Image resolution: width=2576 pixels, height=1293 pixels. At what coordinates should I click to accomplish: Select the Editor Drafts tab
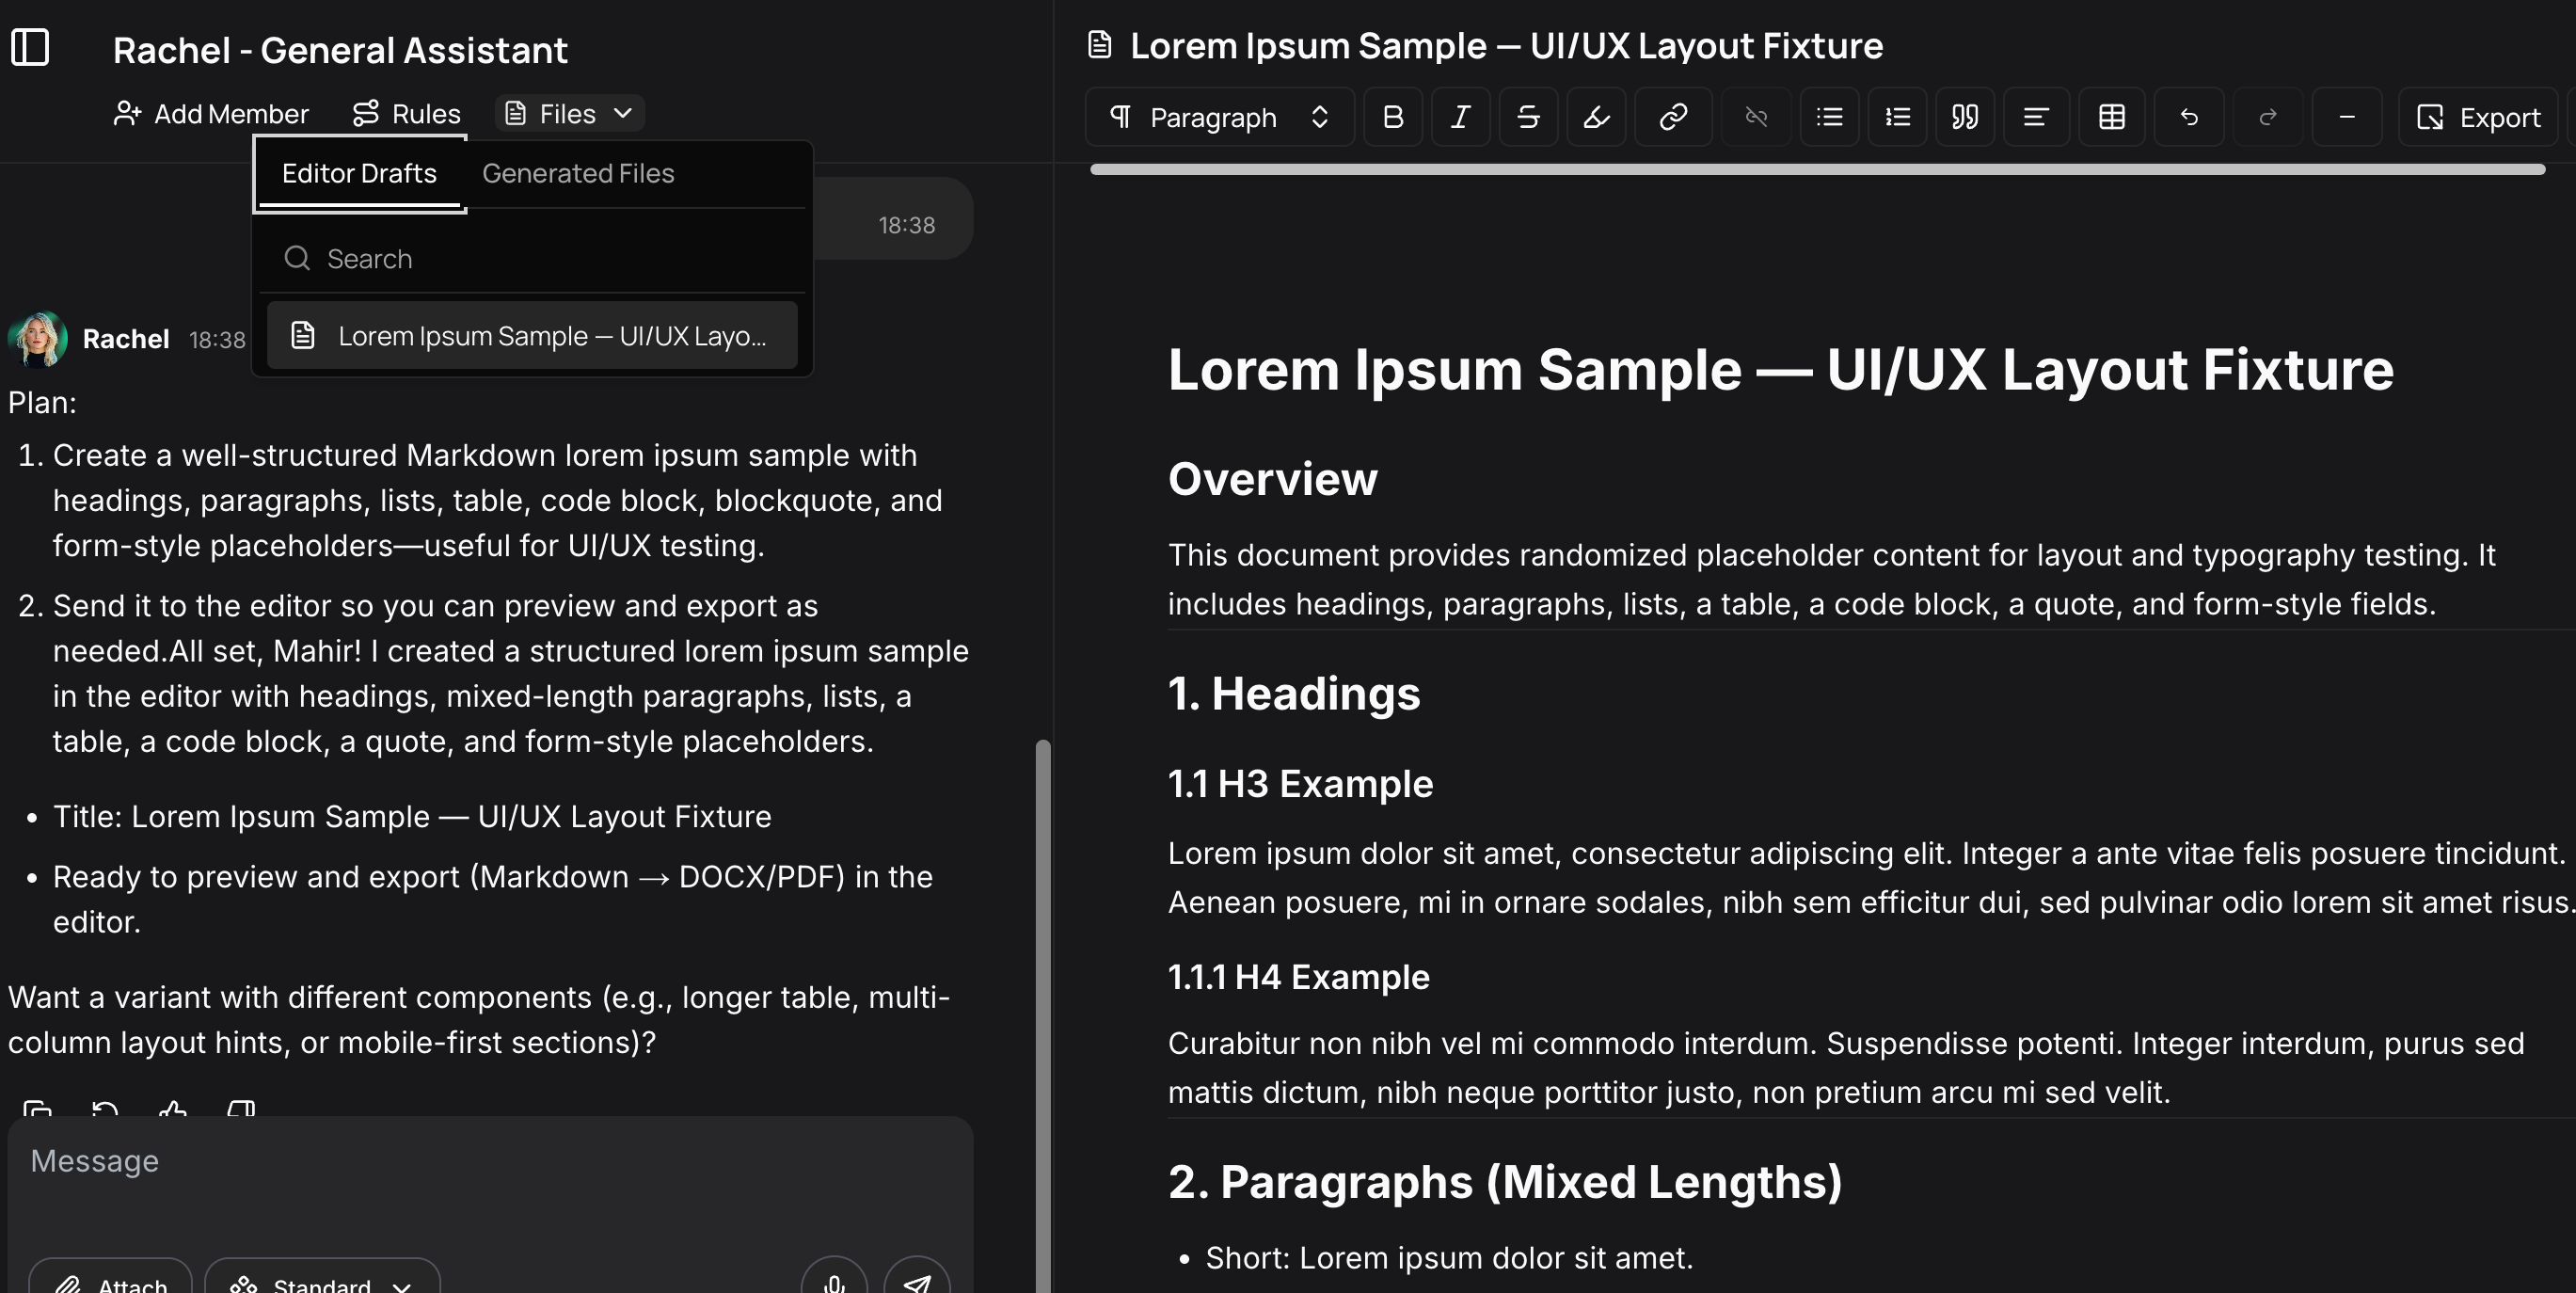coord(359,174)
